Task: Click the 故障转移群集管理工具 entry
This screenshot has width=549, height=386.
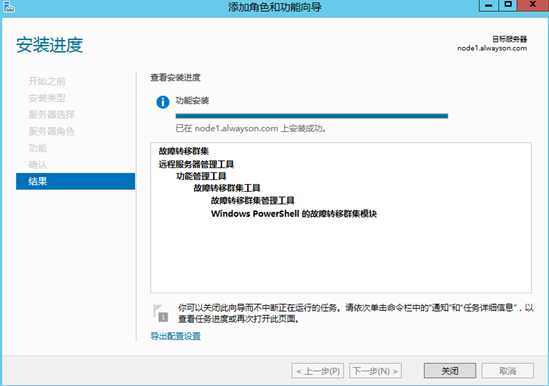Action: click(252, 200)
